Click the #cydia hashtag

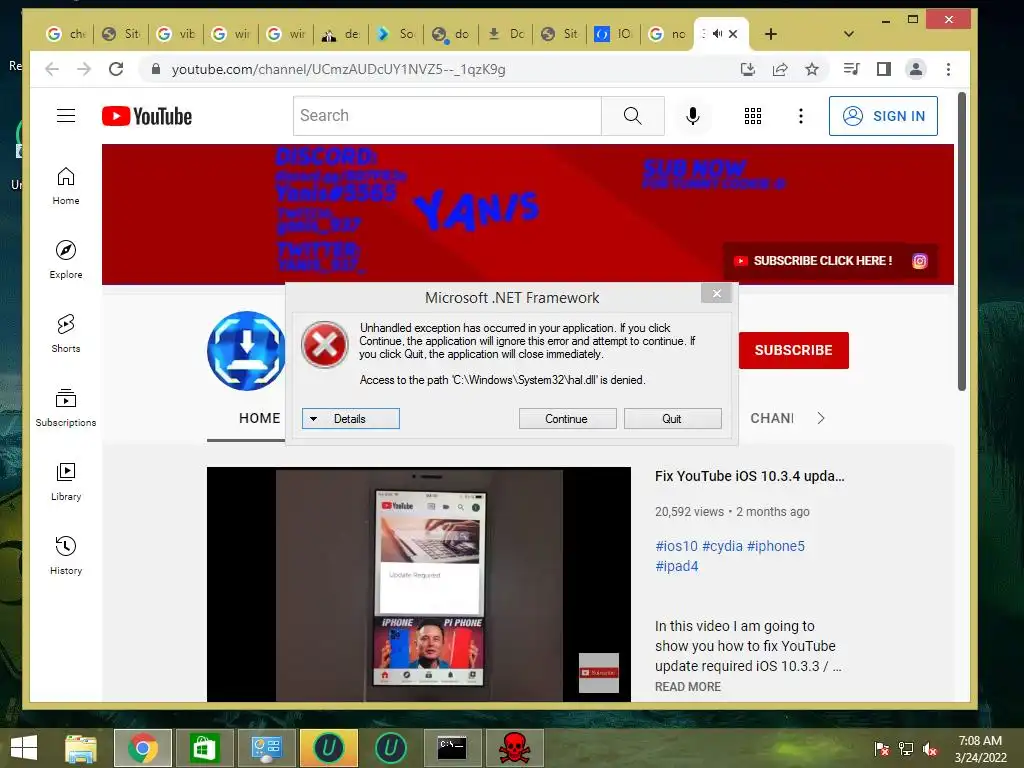tap(722, 546)
